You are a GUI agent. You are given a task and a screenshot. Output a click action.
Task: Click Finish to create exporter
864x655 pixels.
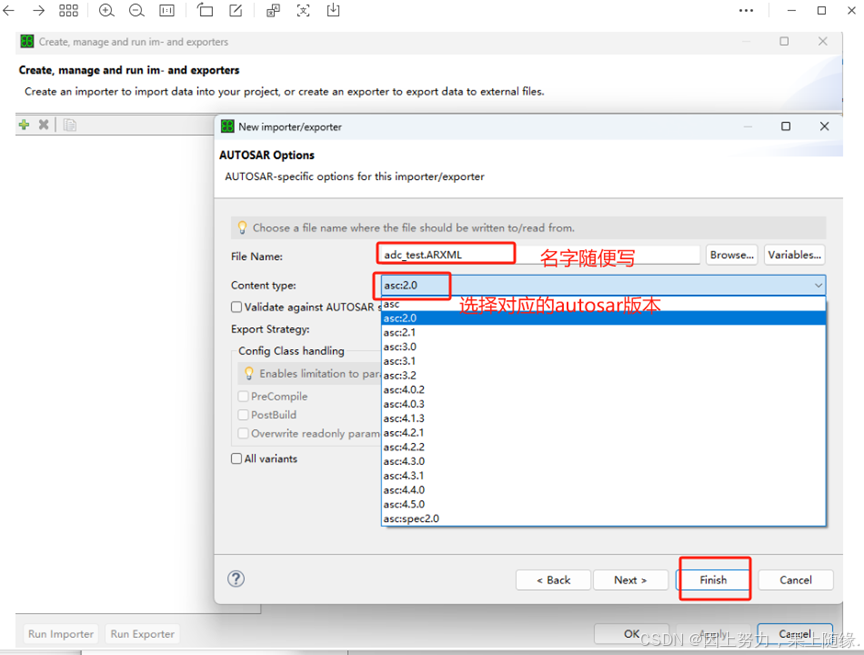point(713,580)
